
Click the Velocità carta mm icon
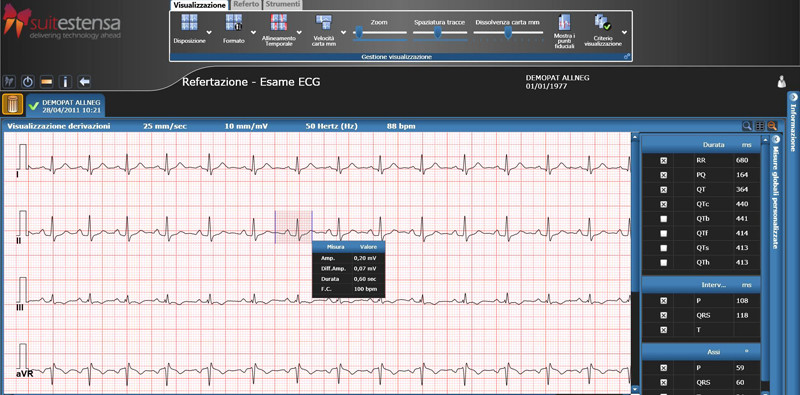coord(323,23)
